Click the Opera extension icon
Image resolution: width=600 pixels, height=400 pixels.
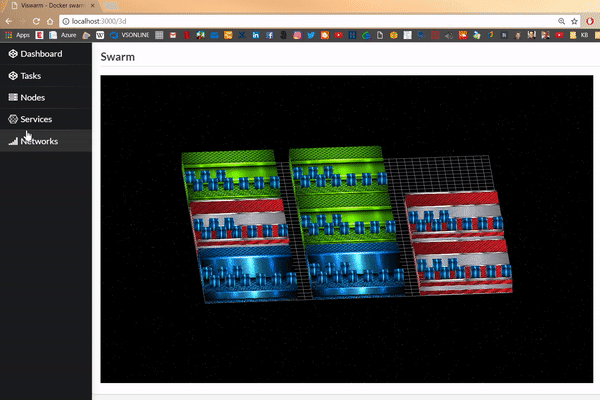590,21
